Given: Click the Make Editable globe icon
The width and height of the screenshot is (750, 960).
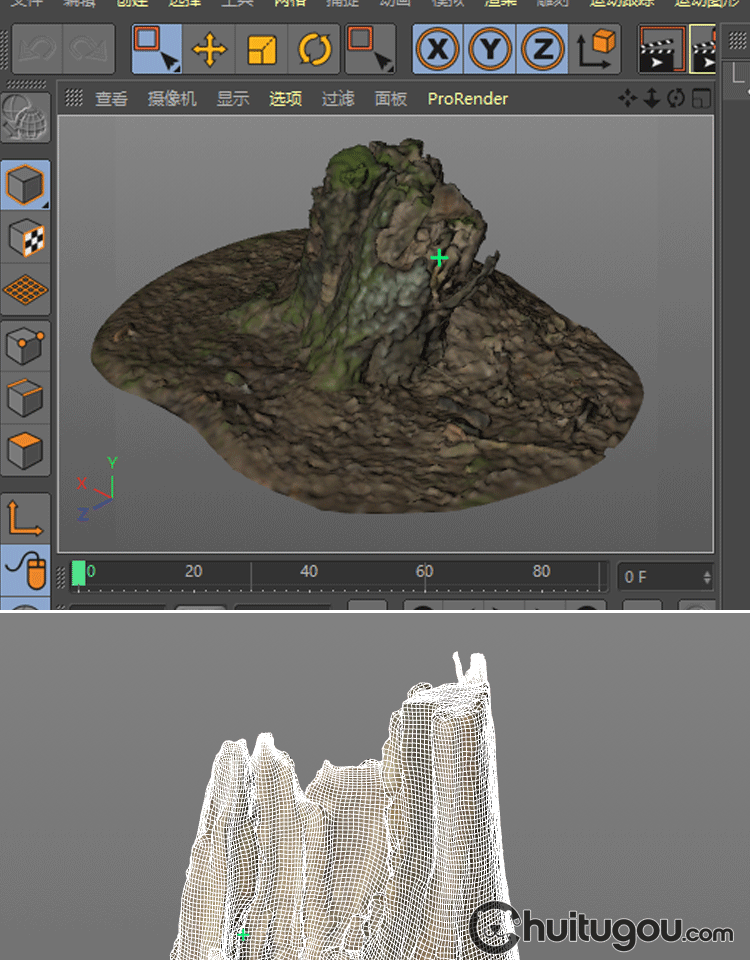Looking at the screenshot, I should point(26,119).
